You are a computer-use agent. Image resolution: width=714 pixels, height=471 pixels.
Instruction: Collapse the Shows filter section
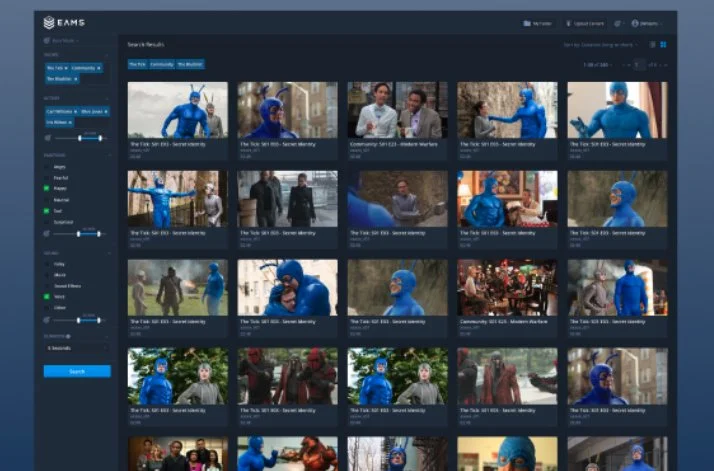(x=107, y=55)
